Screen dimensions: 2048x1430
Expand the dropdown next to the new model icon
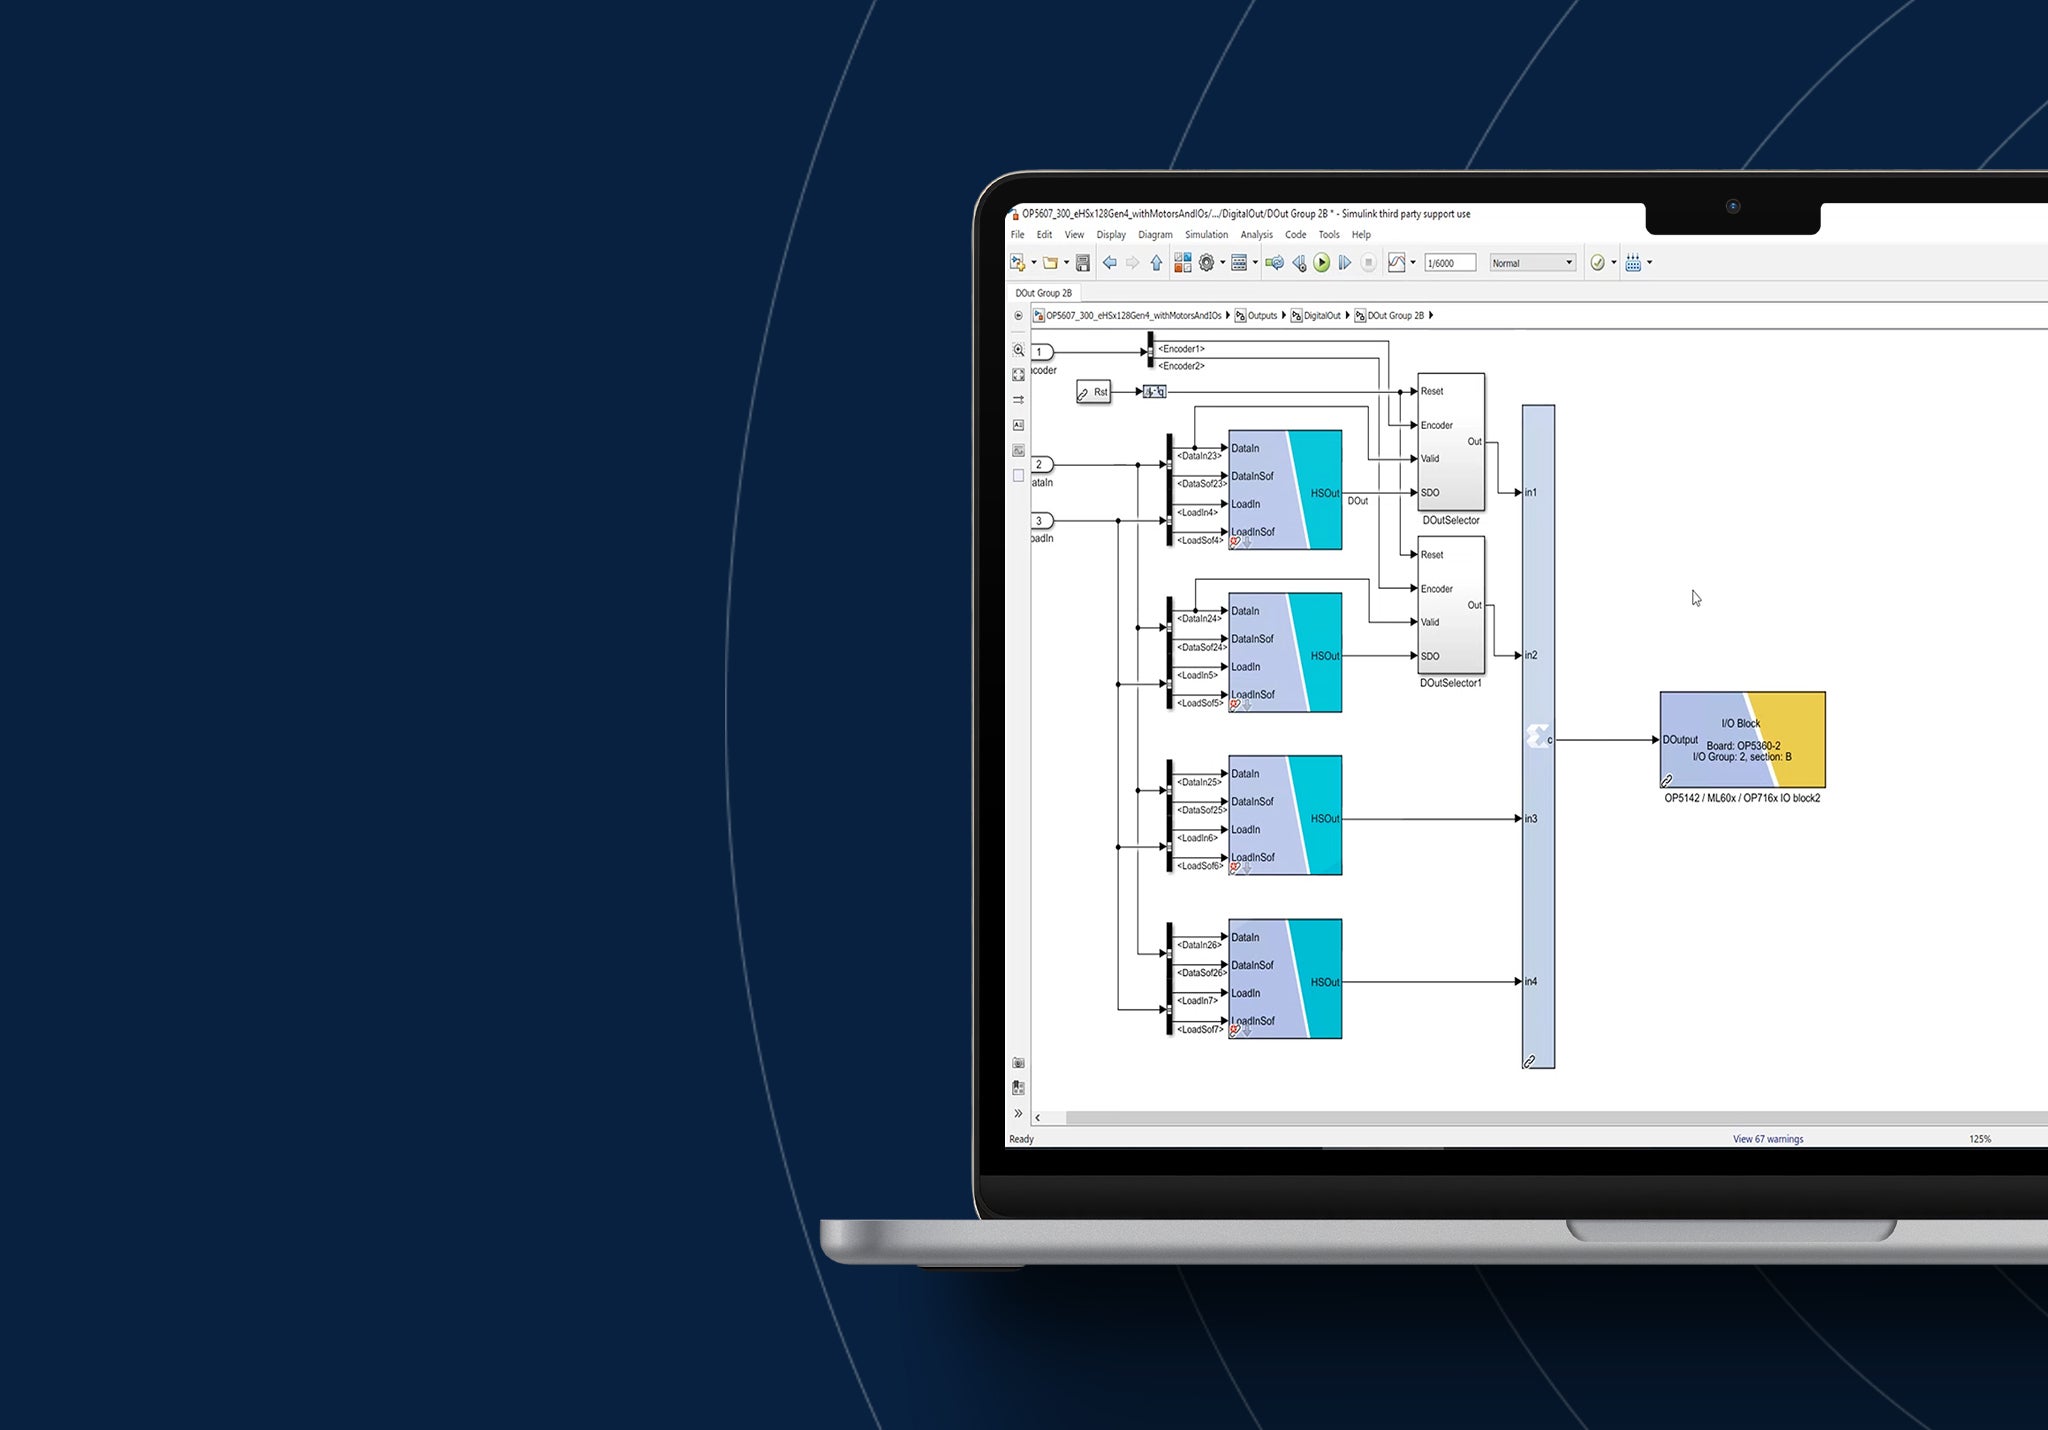pyautogui.click(x=1033, y=262)
